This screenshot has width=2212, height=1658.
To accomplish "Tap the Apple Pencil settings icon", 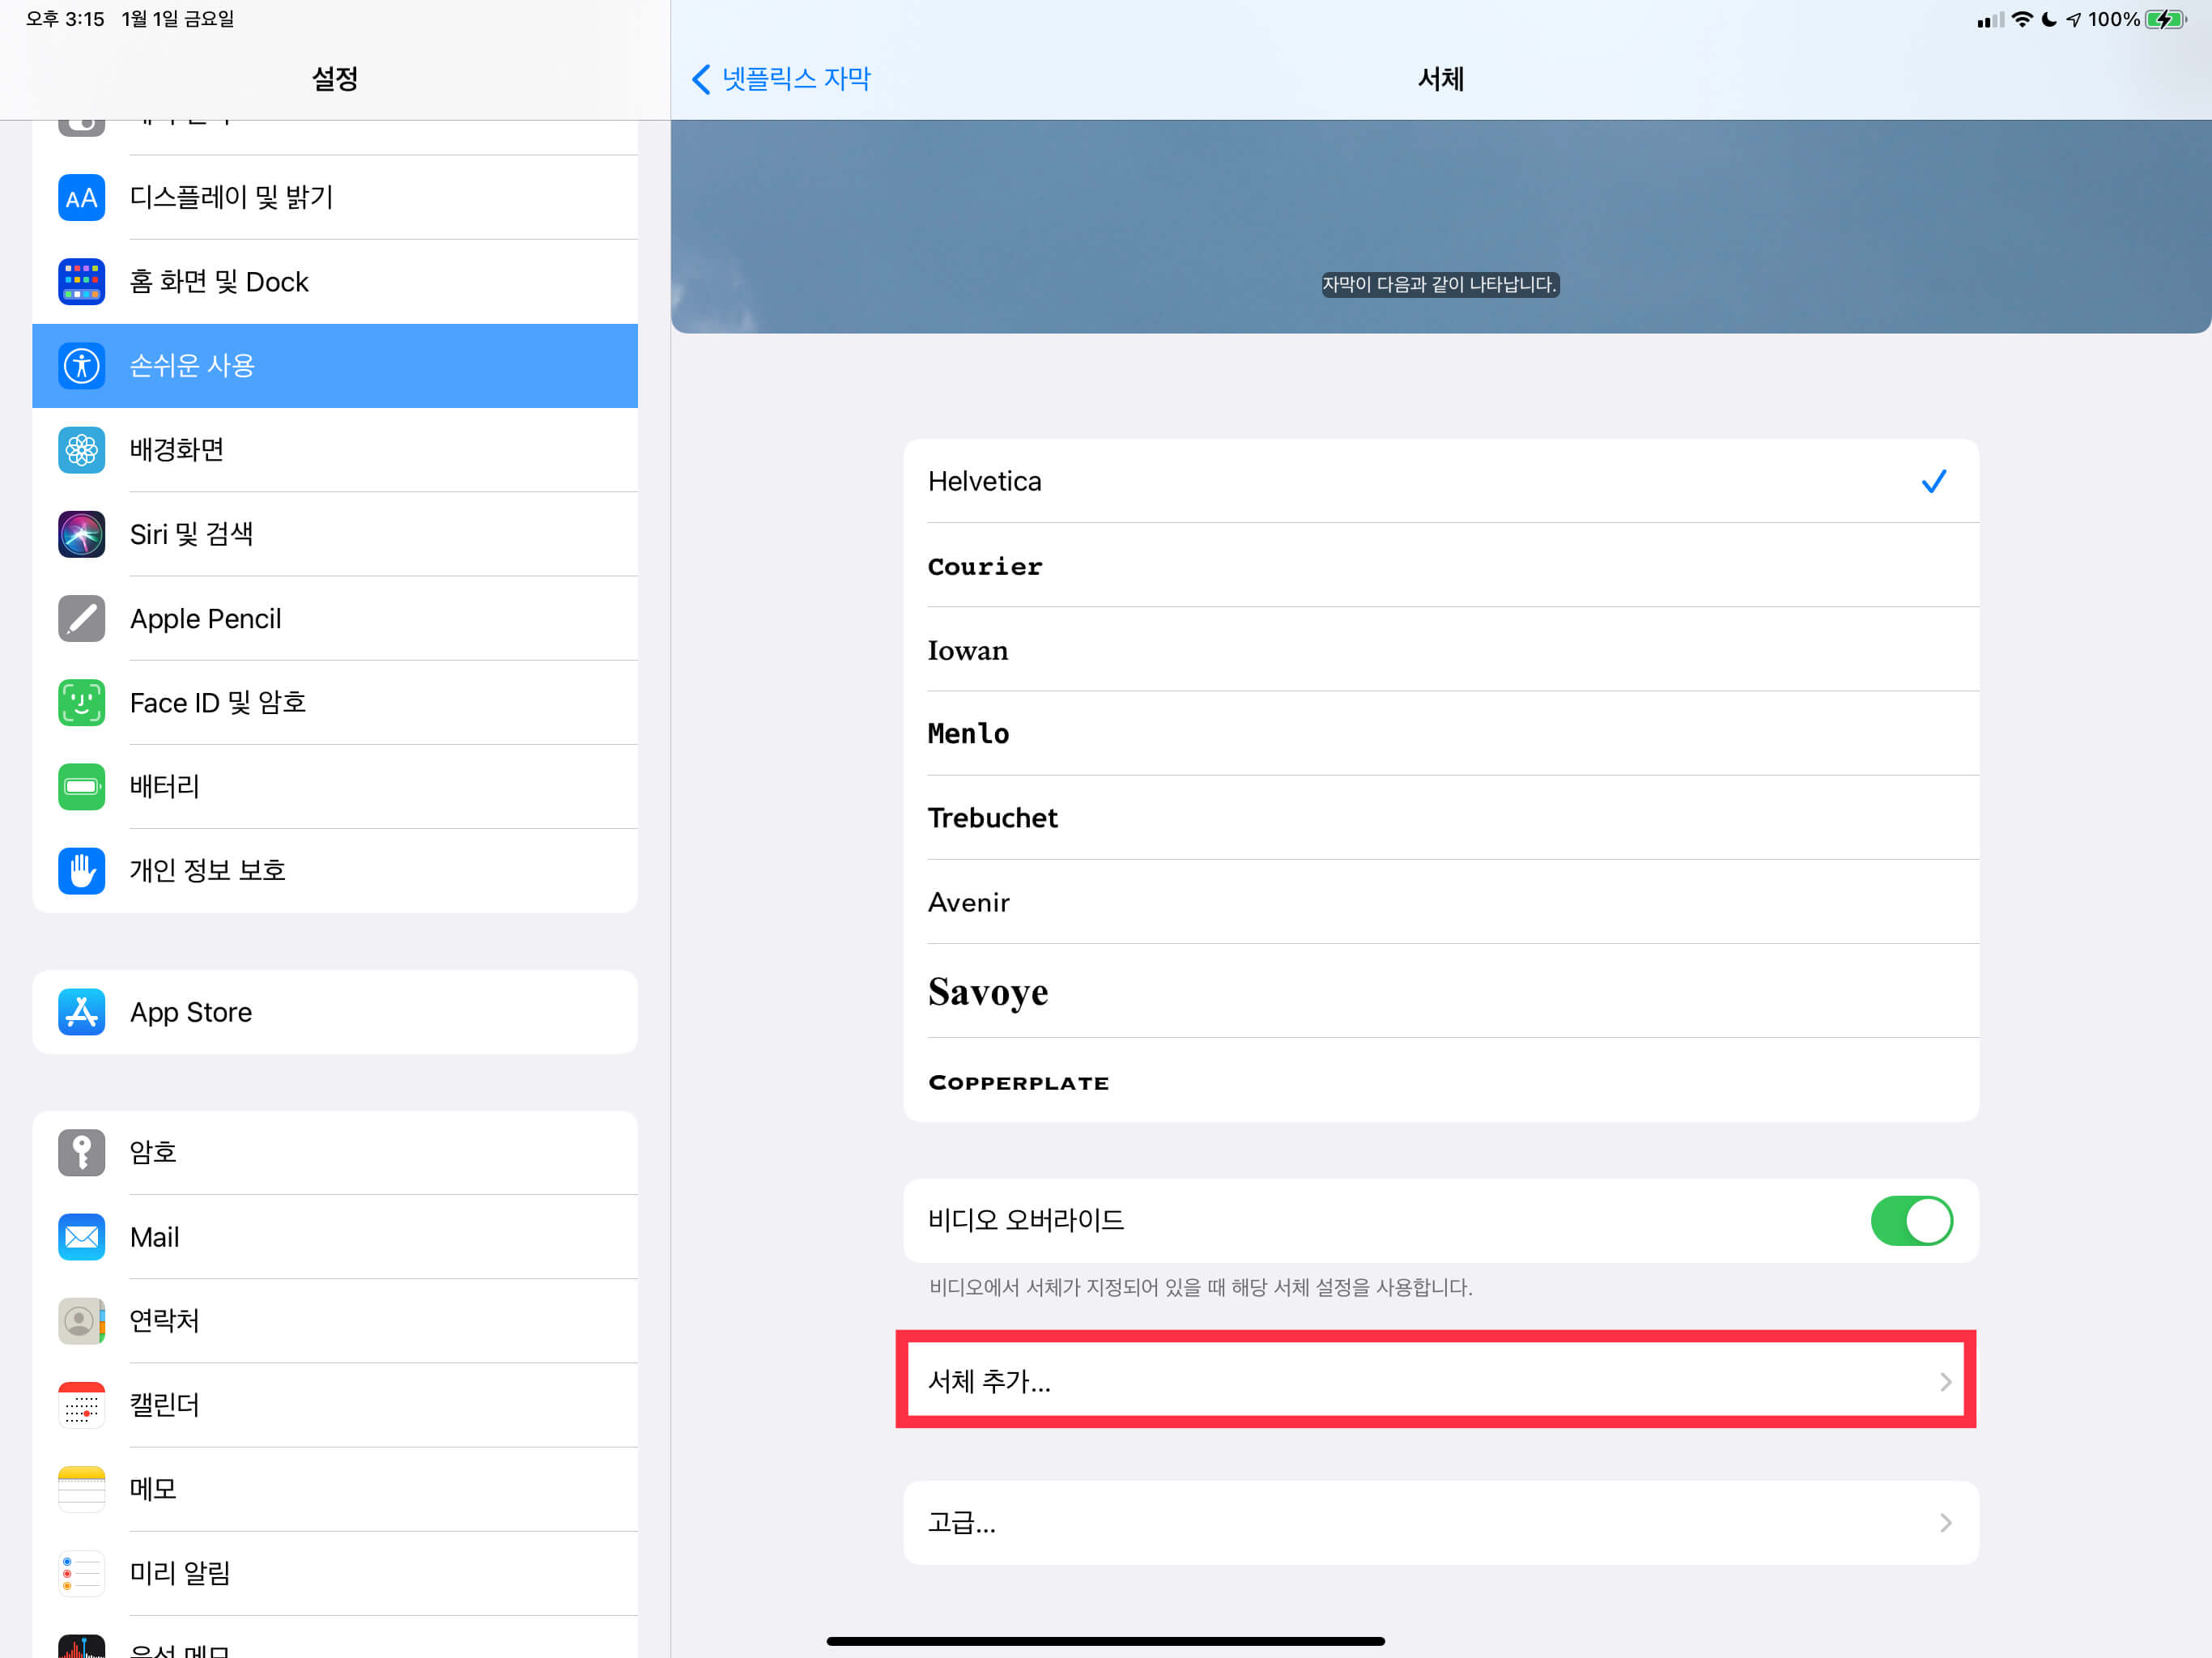I will pyautogui.click(x=81, y=618).
